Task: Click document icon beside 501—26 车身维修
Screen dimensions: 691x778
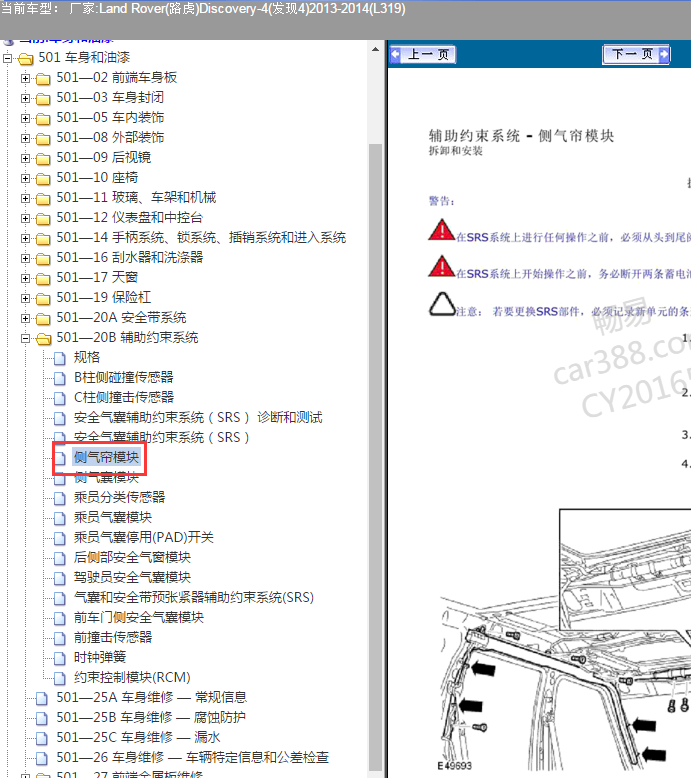Action: [x=42, y=758]
